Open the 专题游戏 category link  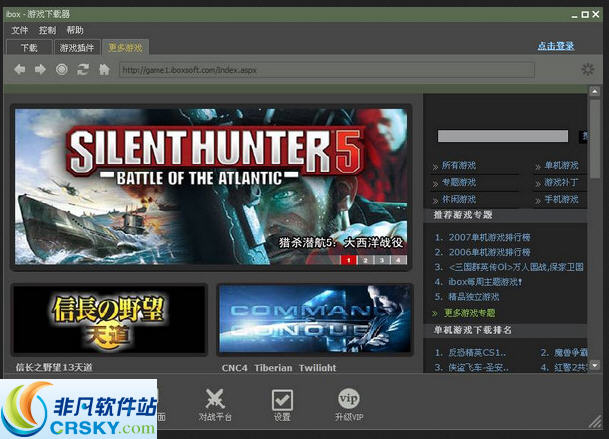[459, 183]
